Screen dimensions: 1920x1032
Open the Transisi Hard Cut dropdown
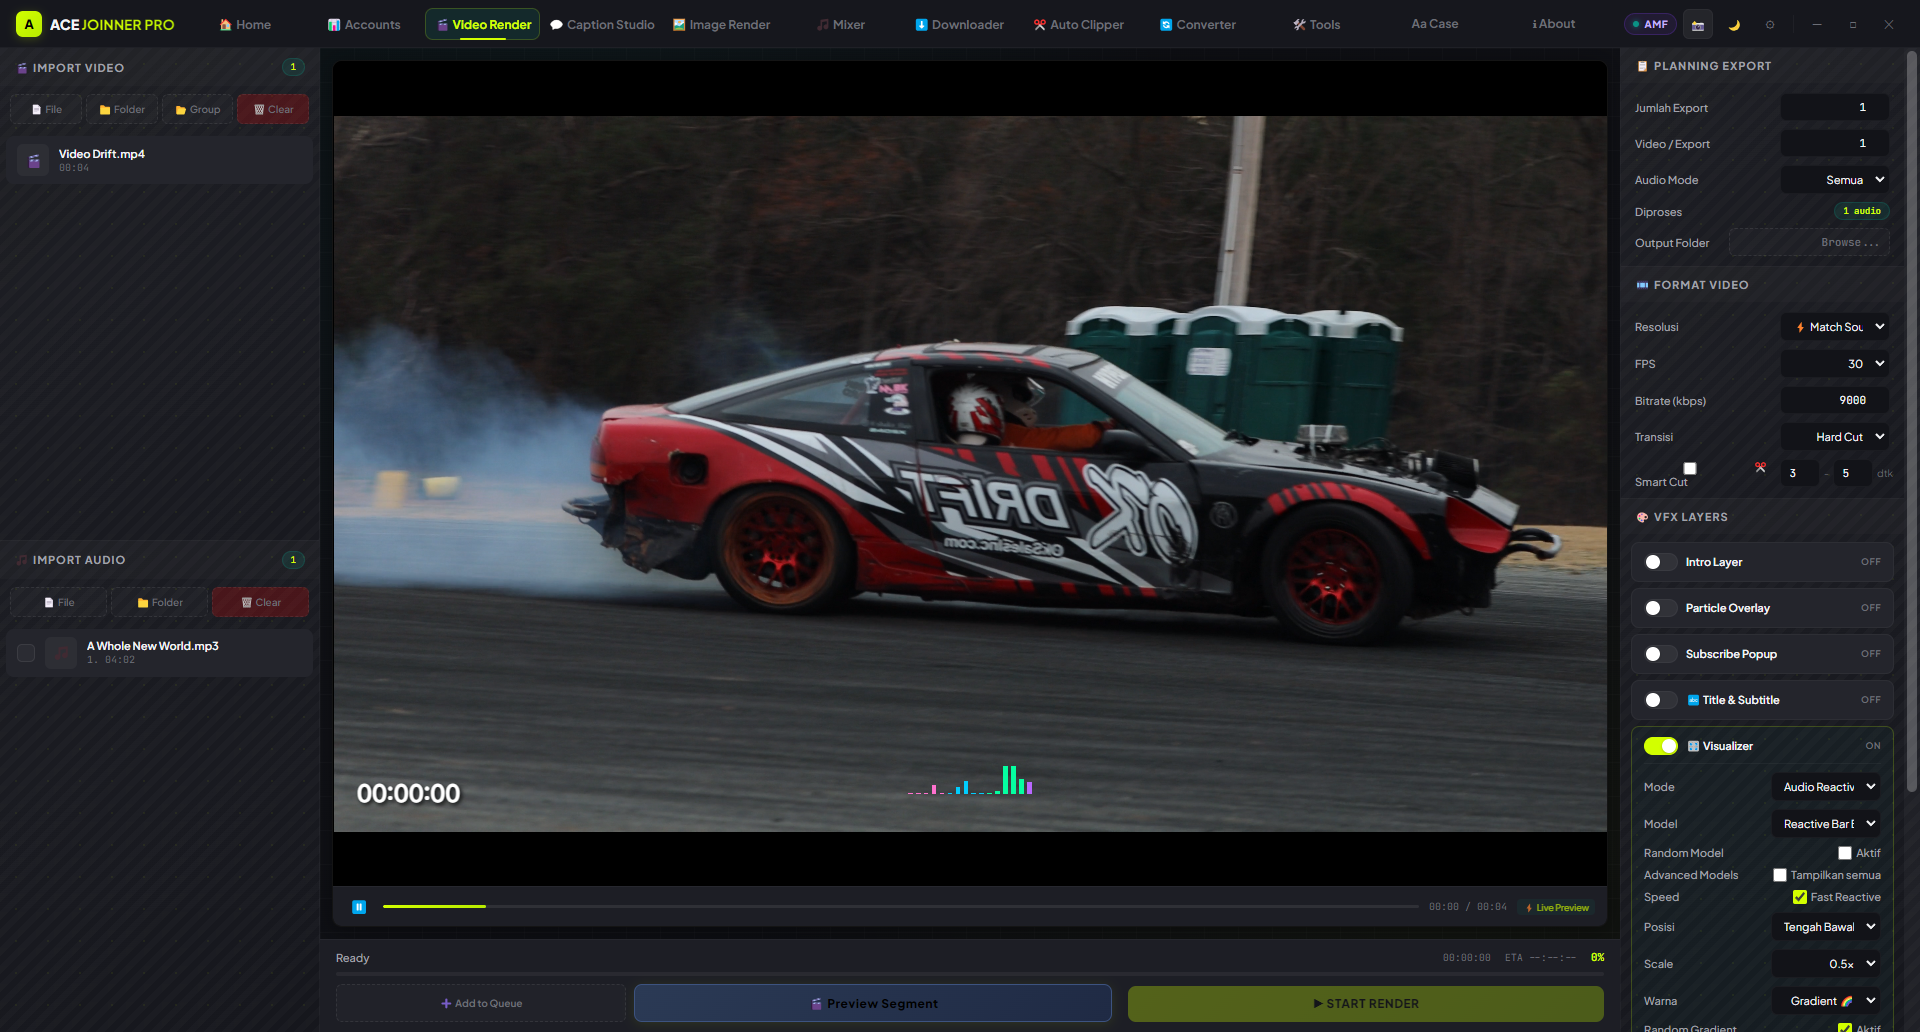(1835, 437)
